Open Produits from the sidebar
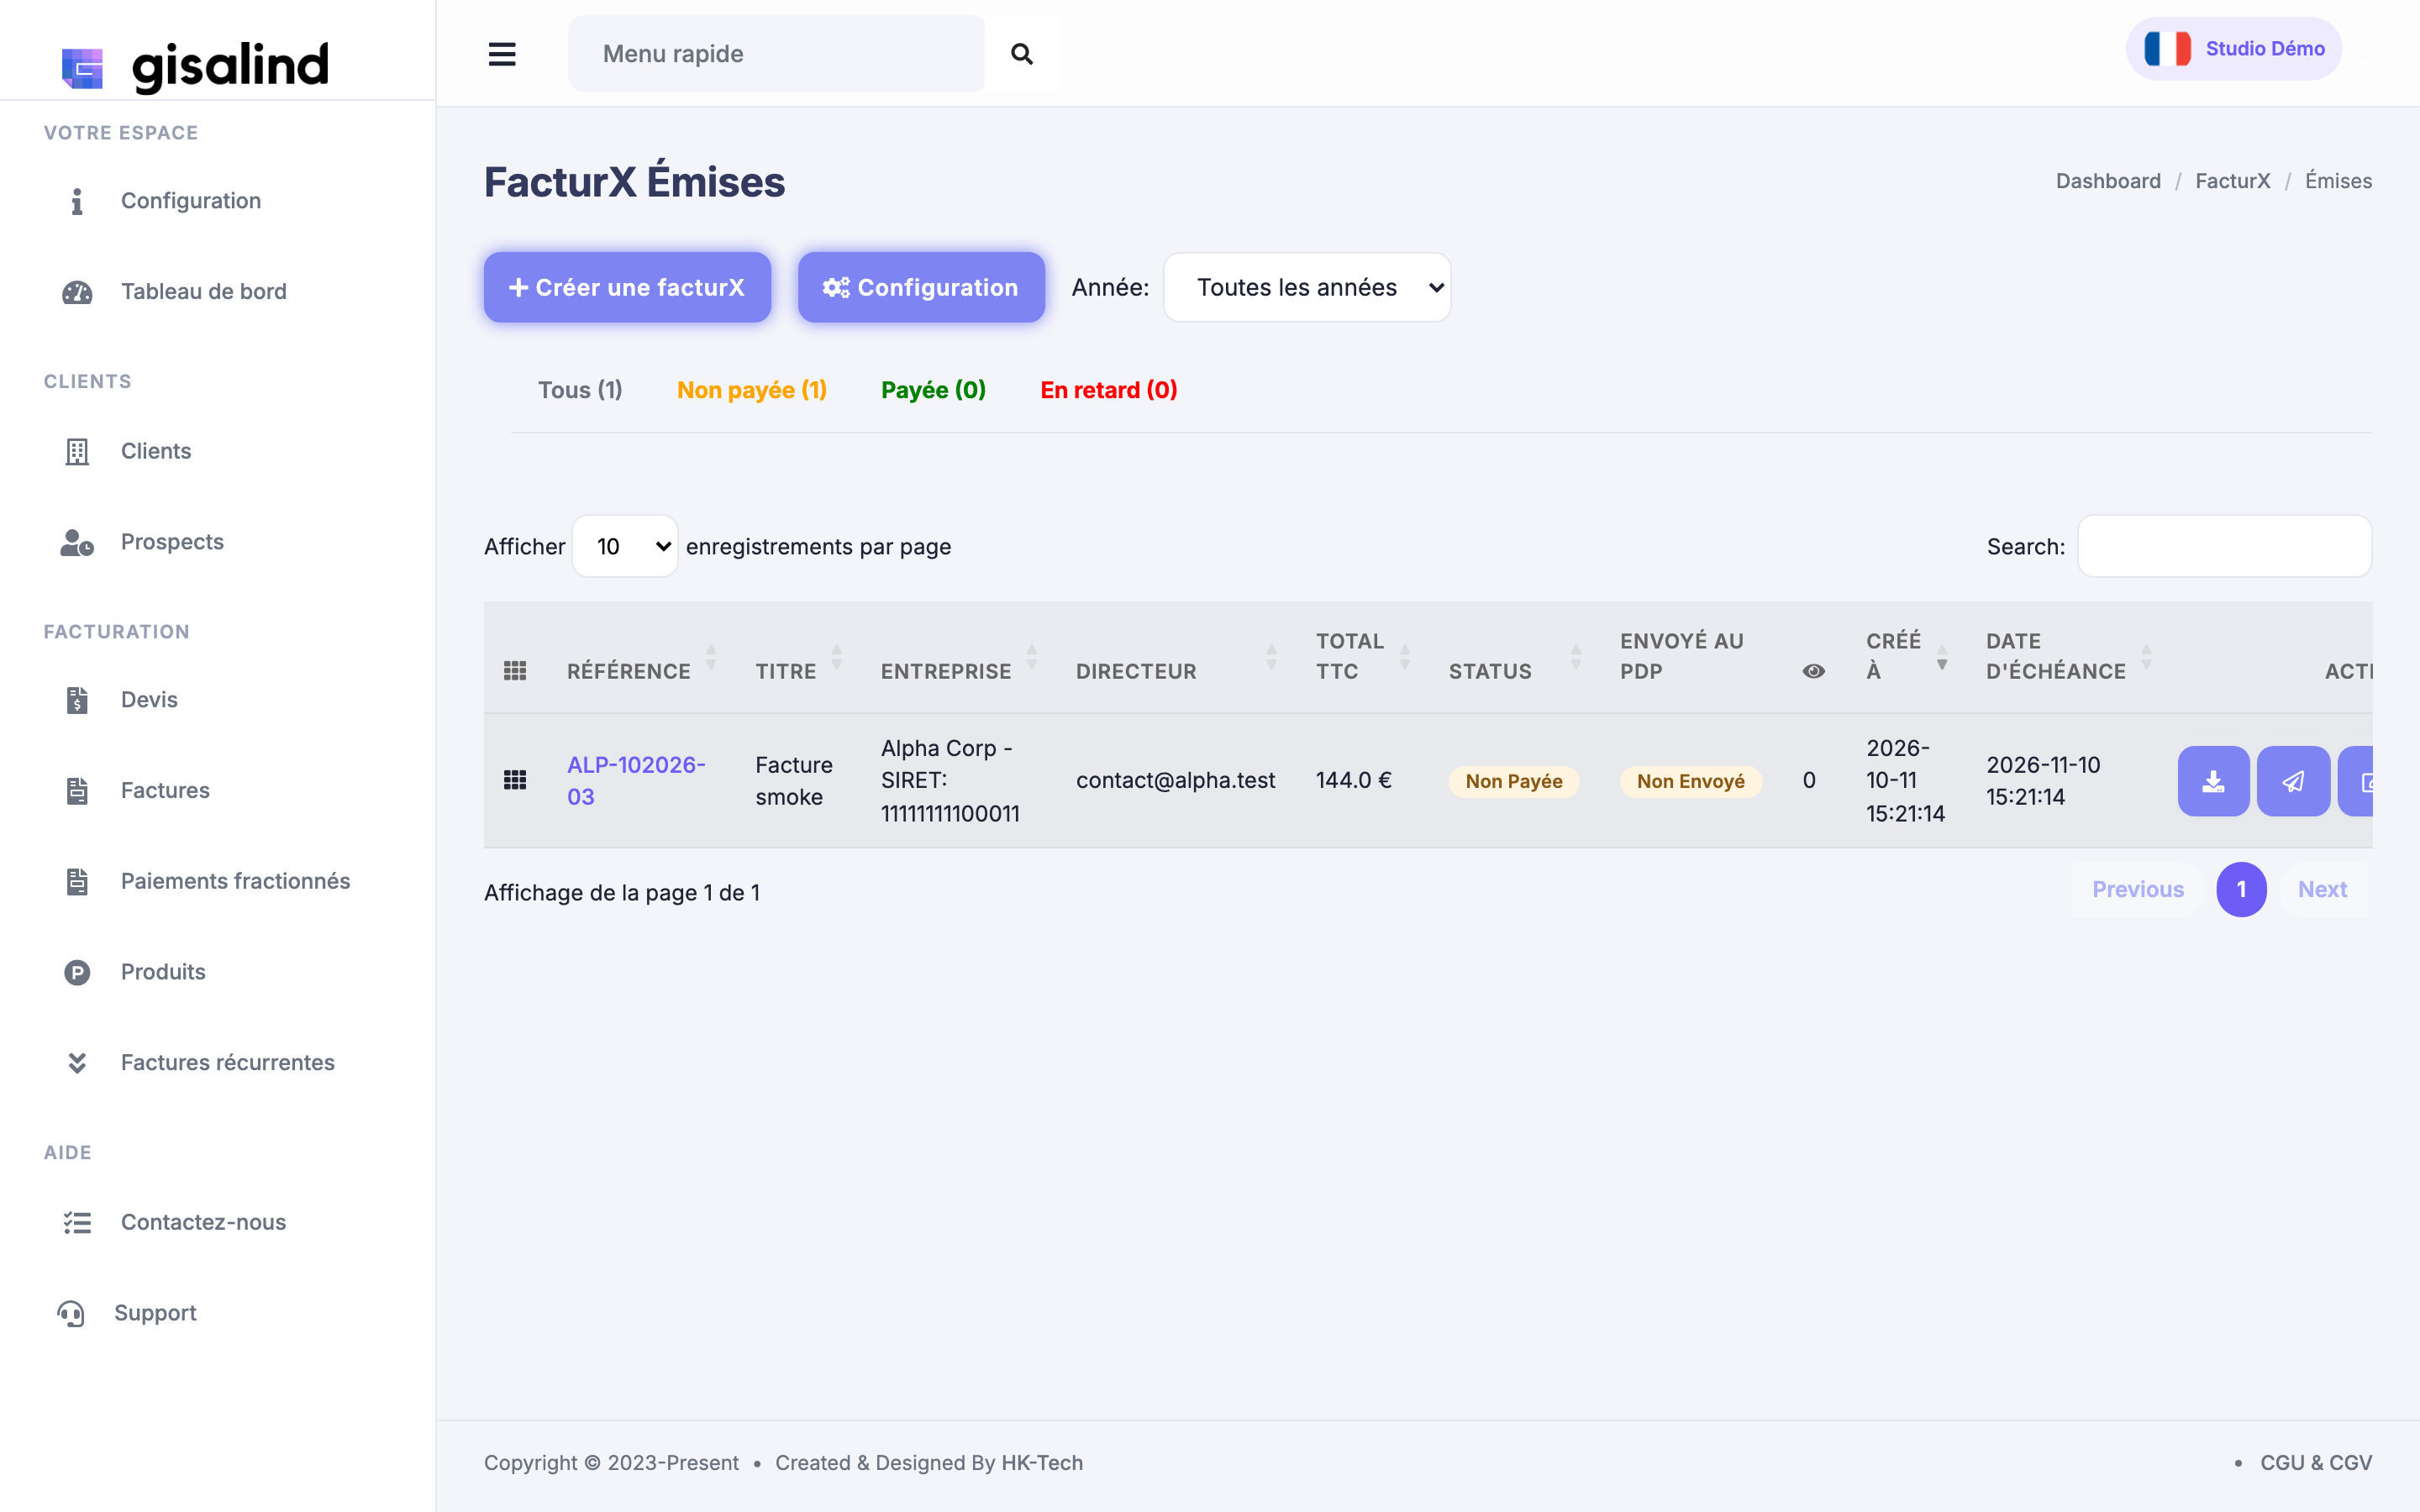2420x1512 pixels. (163, 972)
